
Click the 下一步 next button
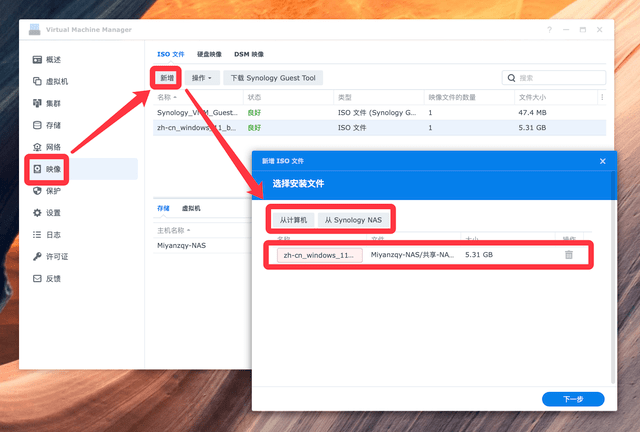[573, 399]
